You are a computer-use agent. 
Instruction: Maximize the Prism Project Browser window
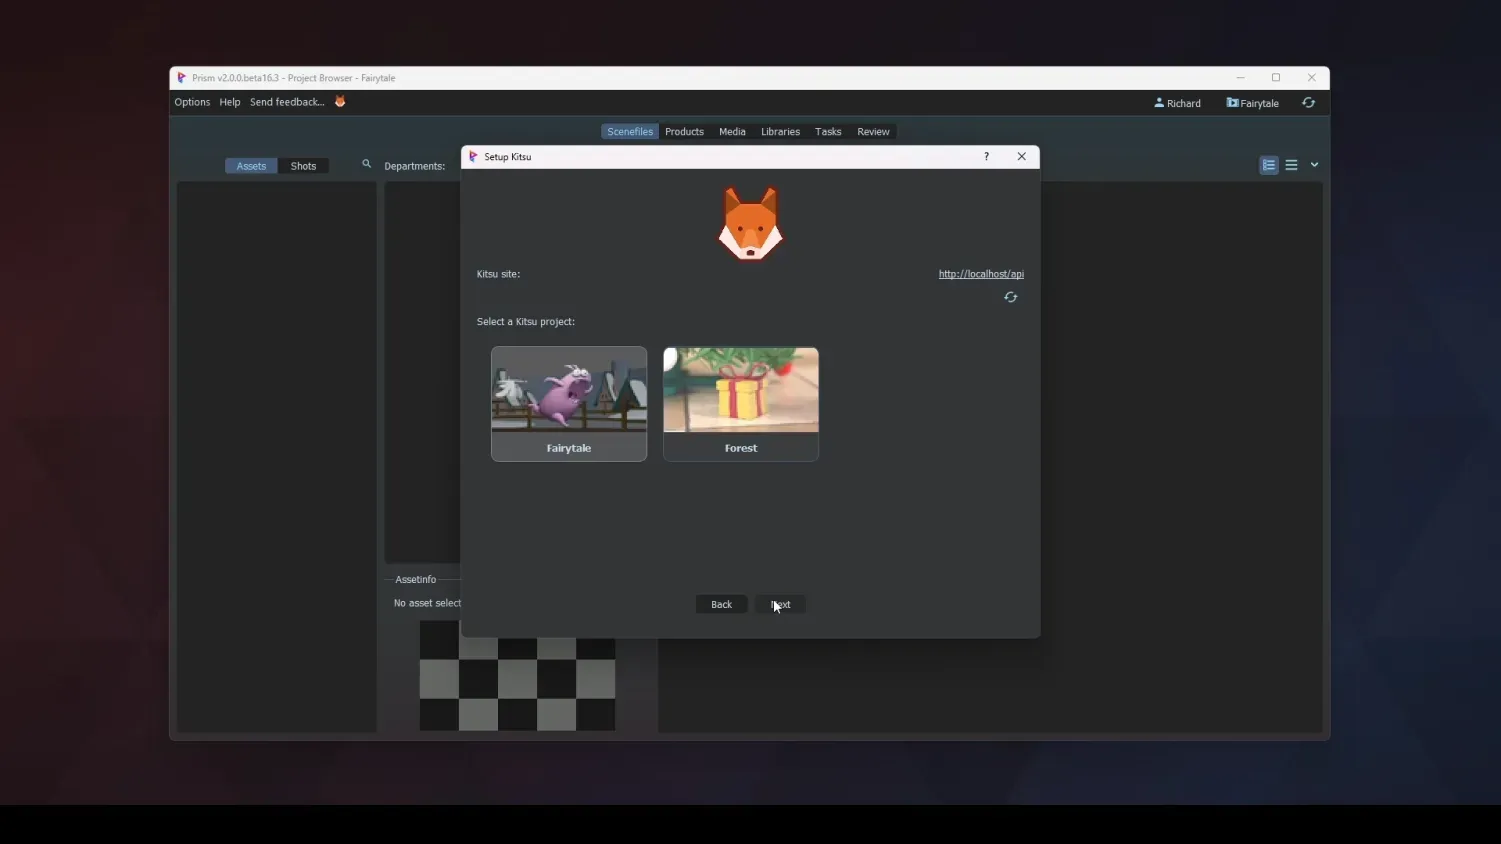point(1276,78)
